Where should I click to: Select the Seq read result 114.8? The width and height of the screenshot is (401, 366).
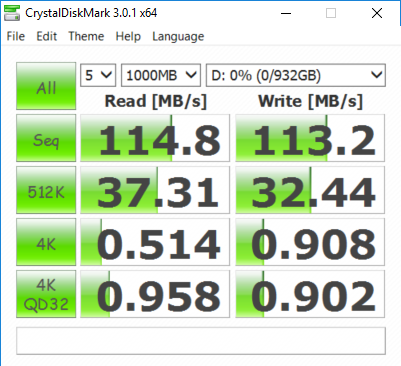[x=155, y=138]
